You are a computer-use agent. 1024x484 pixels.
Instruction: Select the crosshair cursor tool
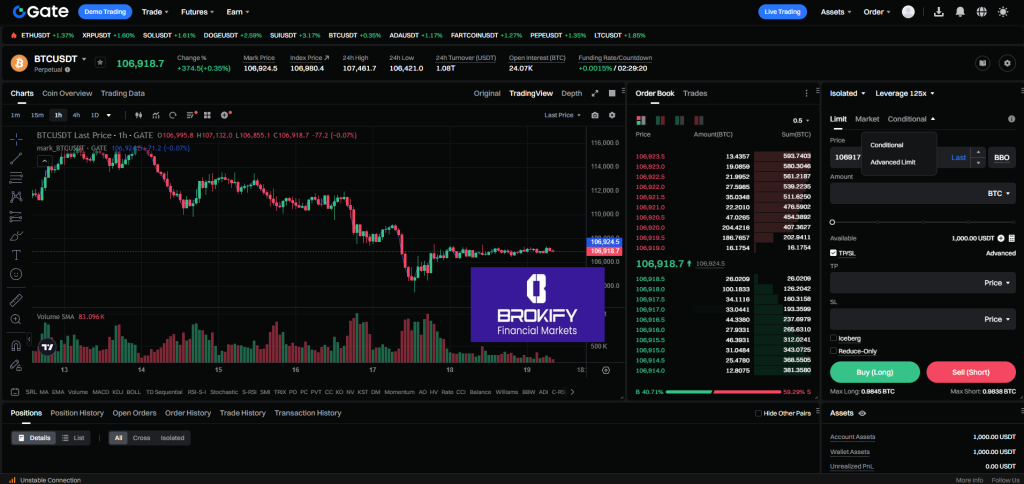16,138
